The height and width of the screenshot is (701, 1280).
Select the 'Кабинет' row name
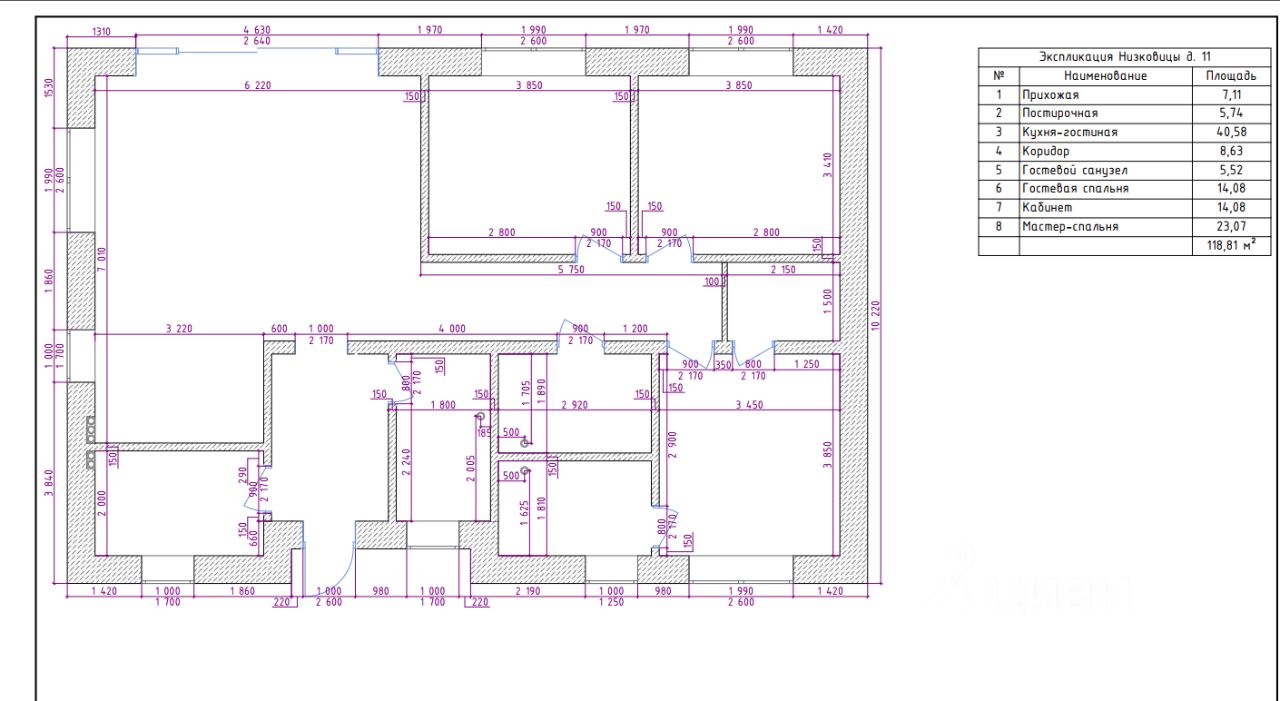1045,208
